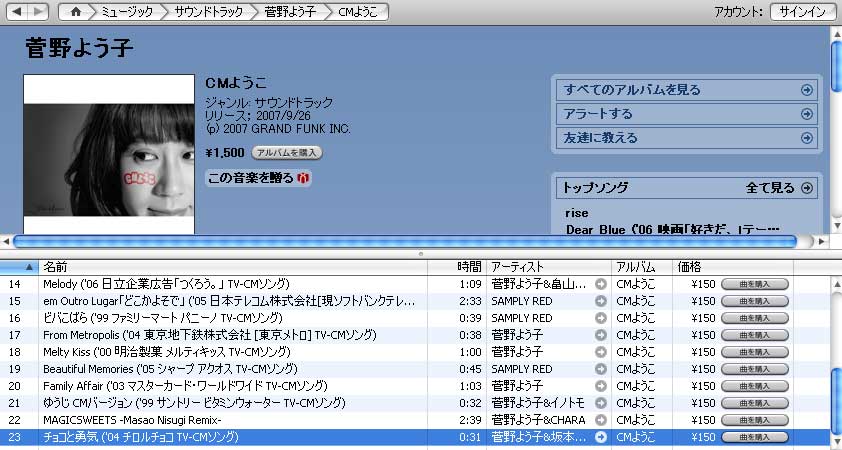The width and height of the screenshot is (842, 450).
Task: Open the ミュージック breadcrumb
Action: (x=126, y=12)
